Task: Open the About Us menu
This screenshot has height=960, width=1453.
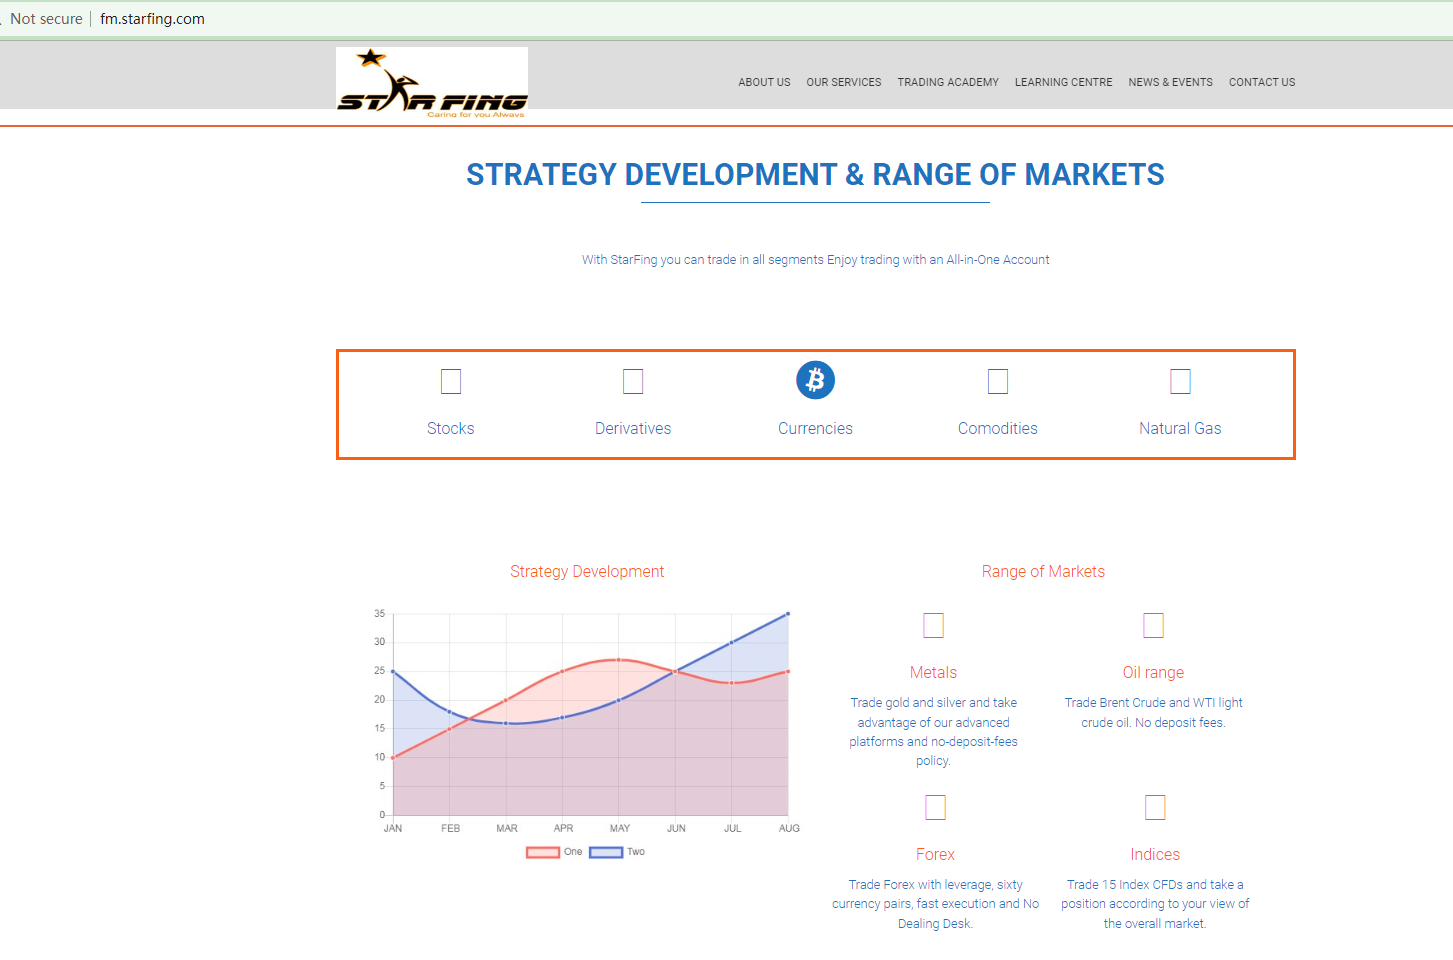Action: pos(764,82)
